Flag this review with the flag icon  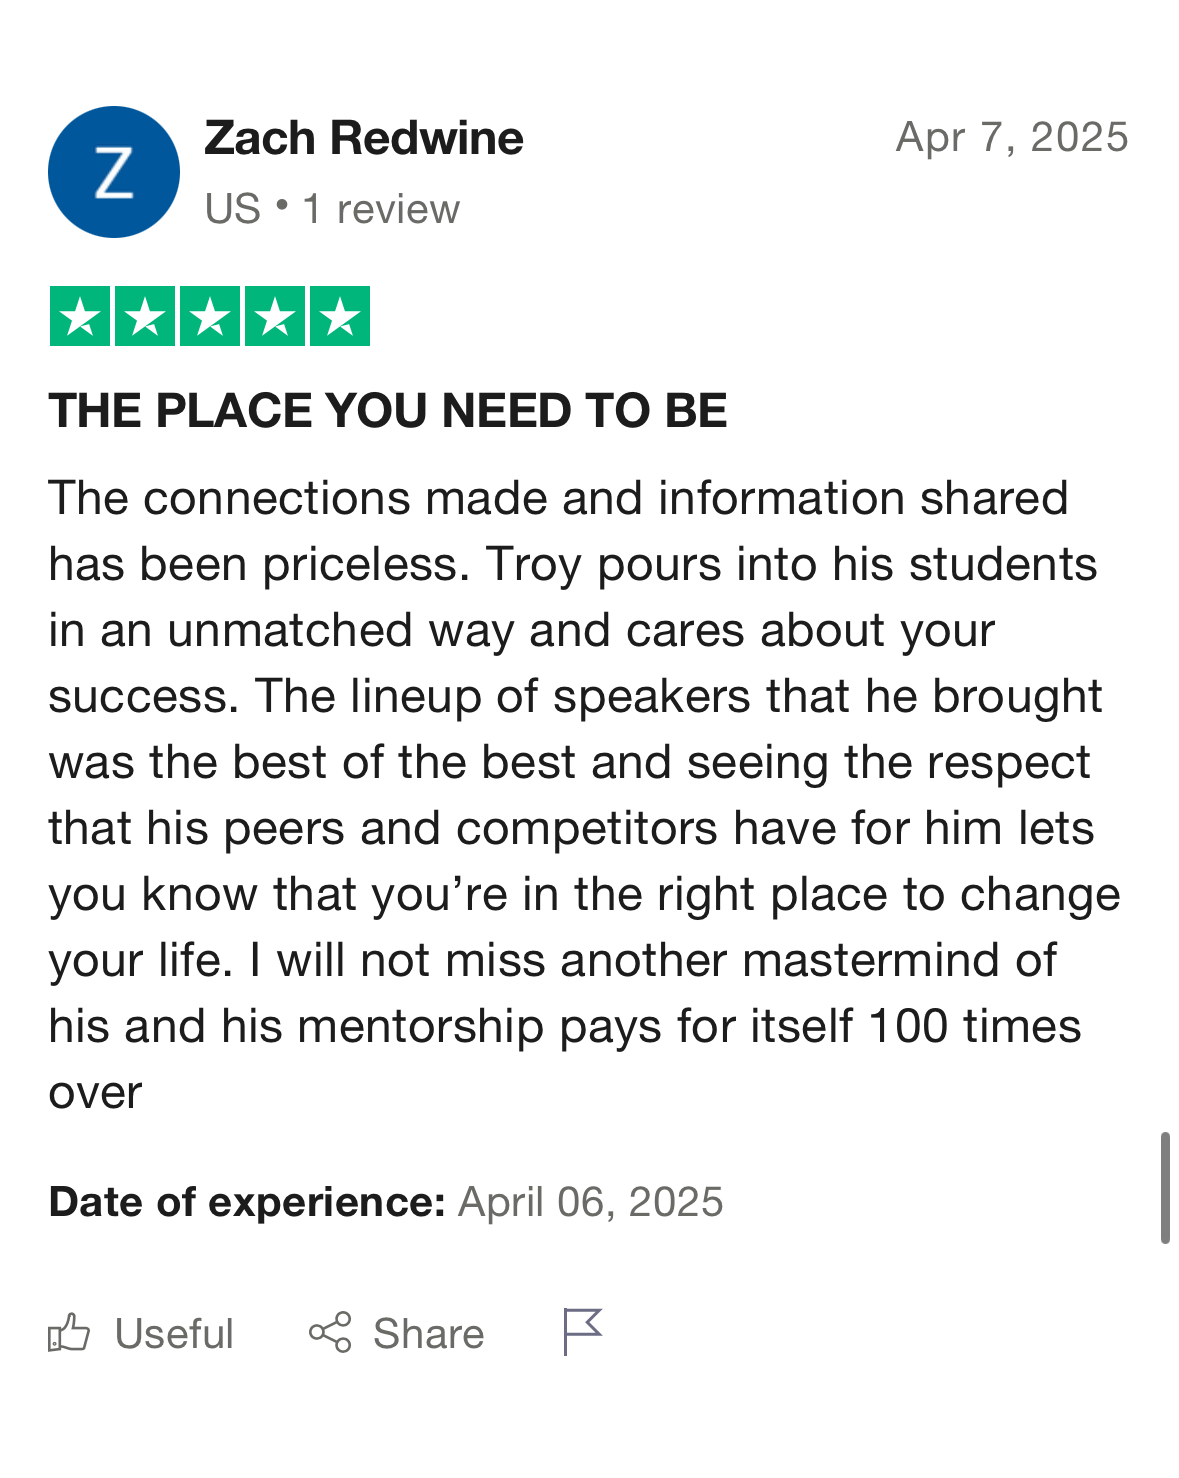pos(582,1332)
